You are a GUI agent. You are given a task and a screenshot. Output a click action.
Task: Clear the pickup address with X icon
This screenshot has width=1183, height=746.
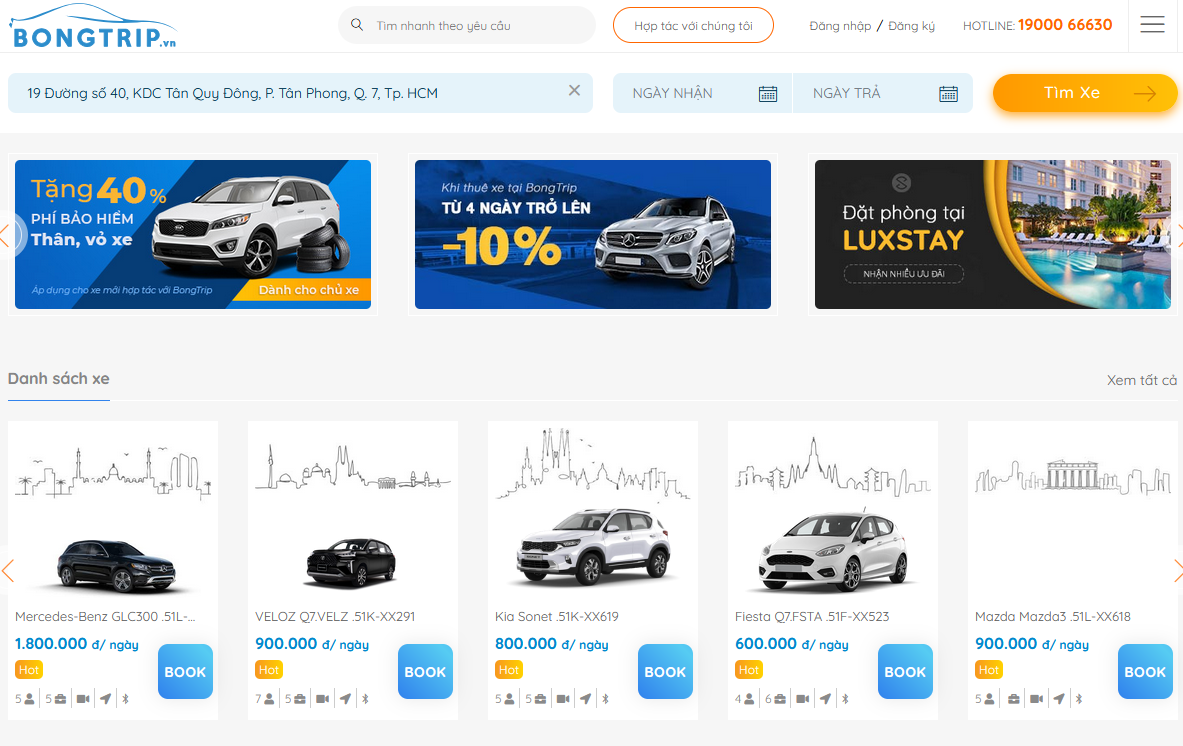574,91
